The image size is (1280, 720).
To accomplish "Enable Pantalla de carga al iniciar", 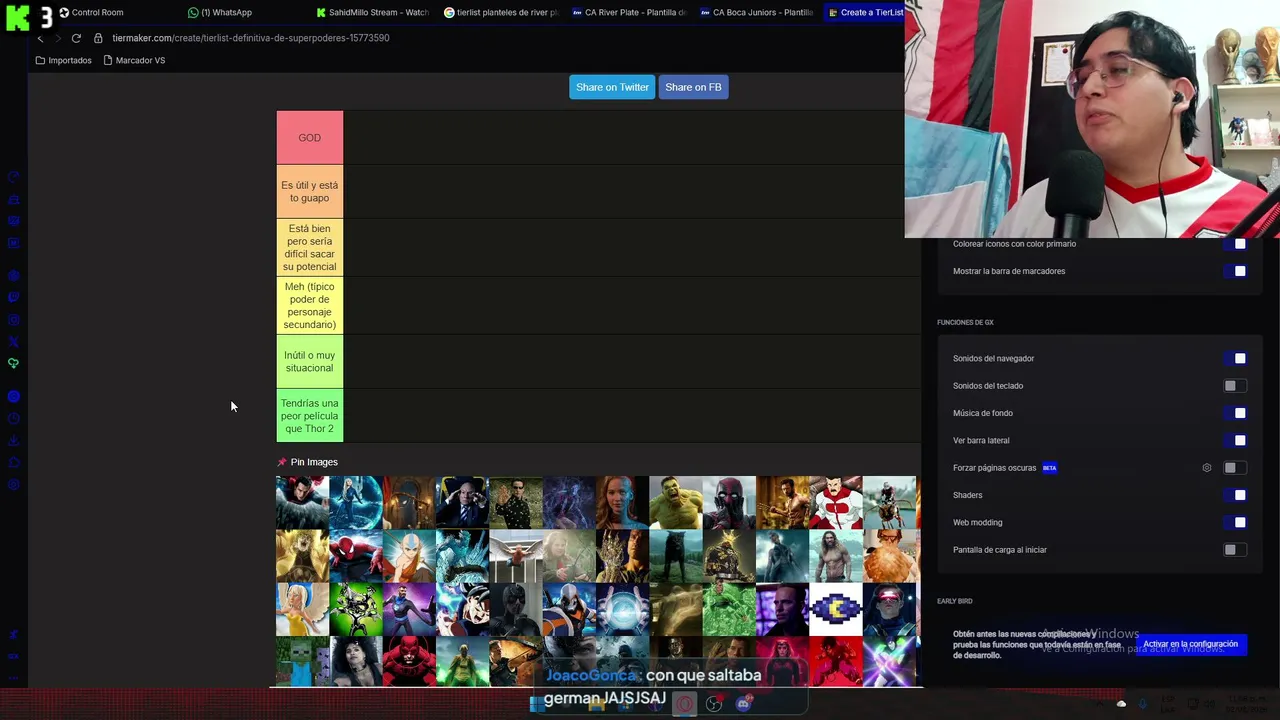I will [1235, 550].
